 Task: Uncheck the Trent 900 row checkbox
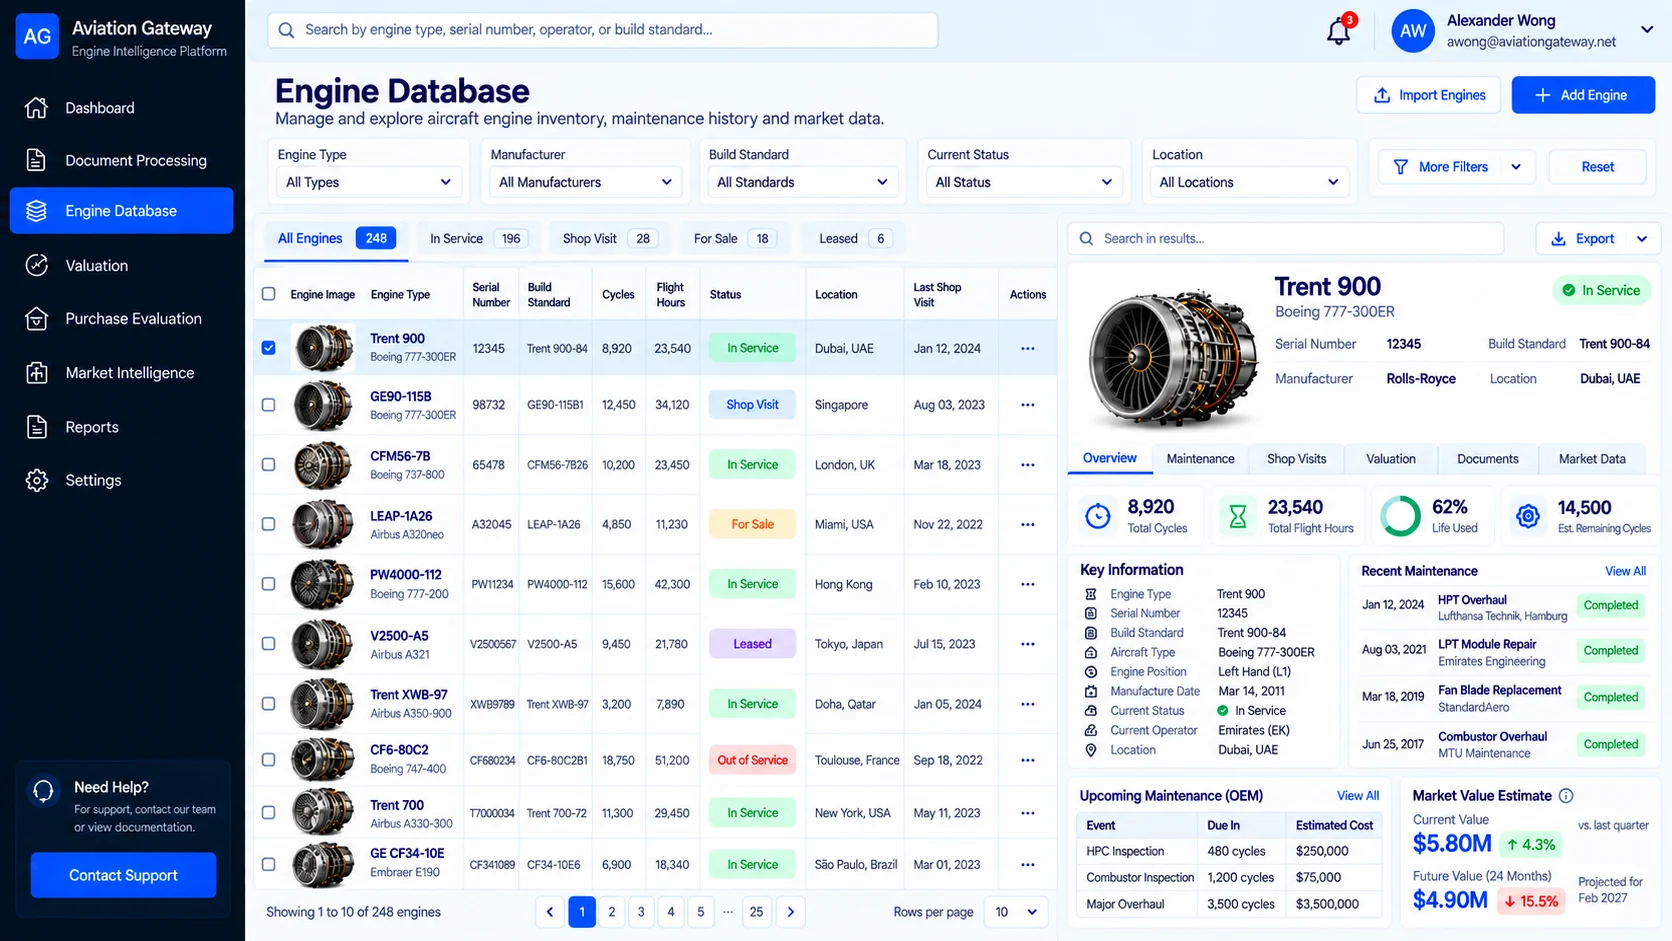coord(268,348)
